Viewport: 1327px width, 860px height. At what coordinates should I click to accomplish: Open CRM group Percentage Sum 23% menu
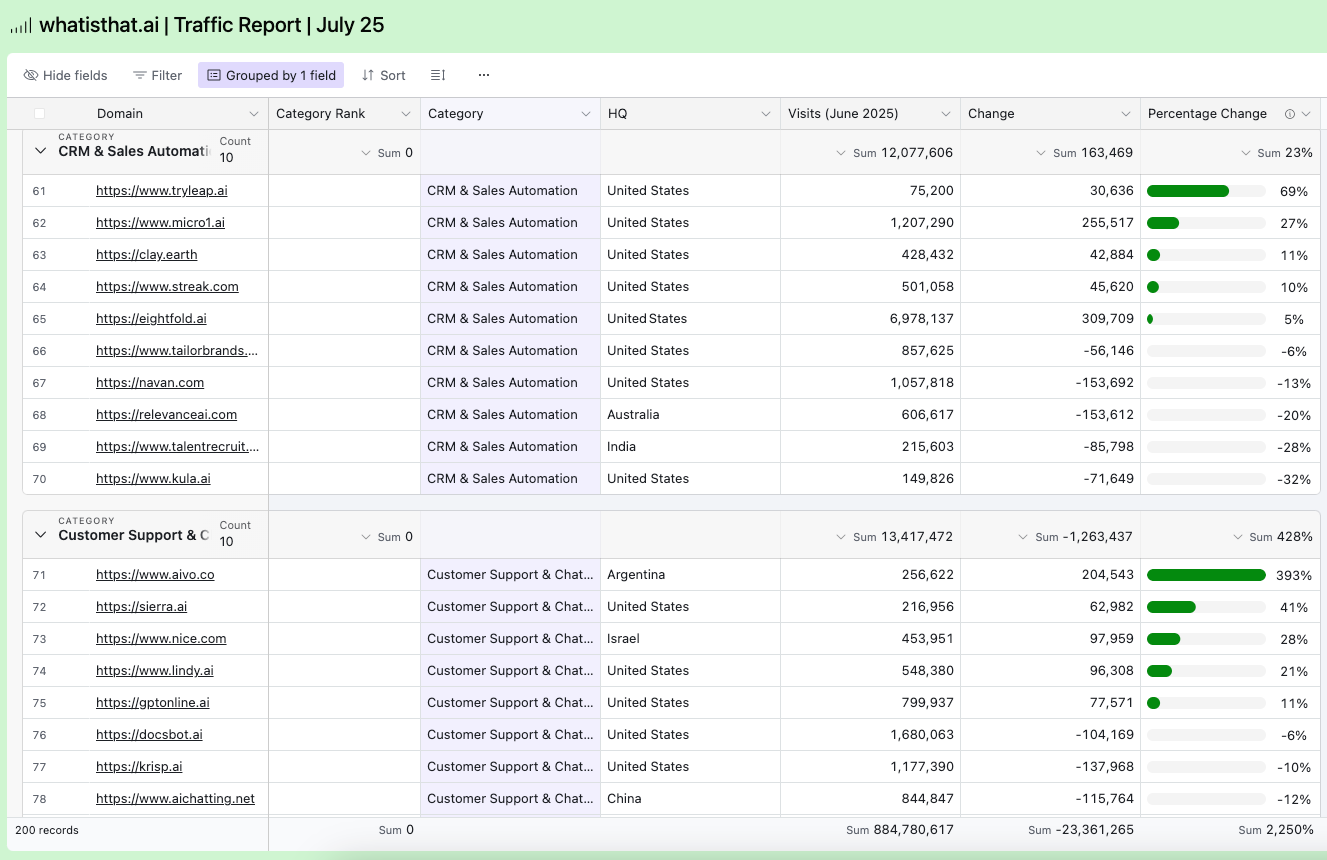[1277, 153]
